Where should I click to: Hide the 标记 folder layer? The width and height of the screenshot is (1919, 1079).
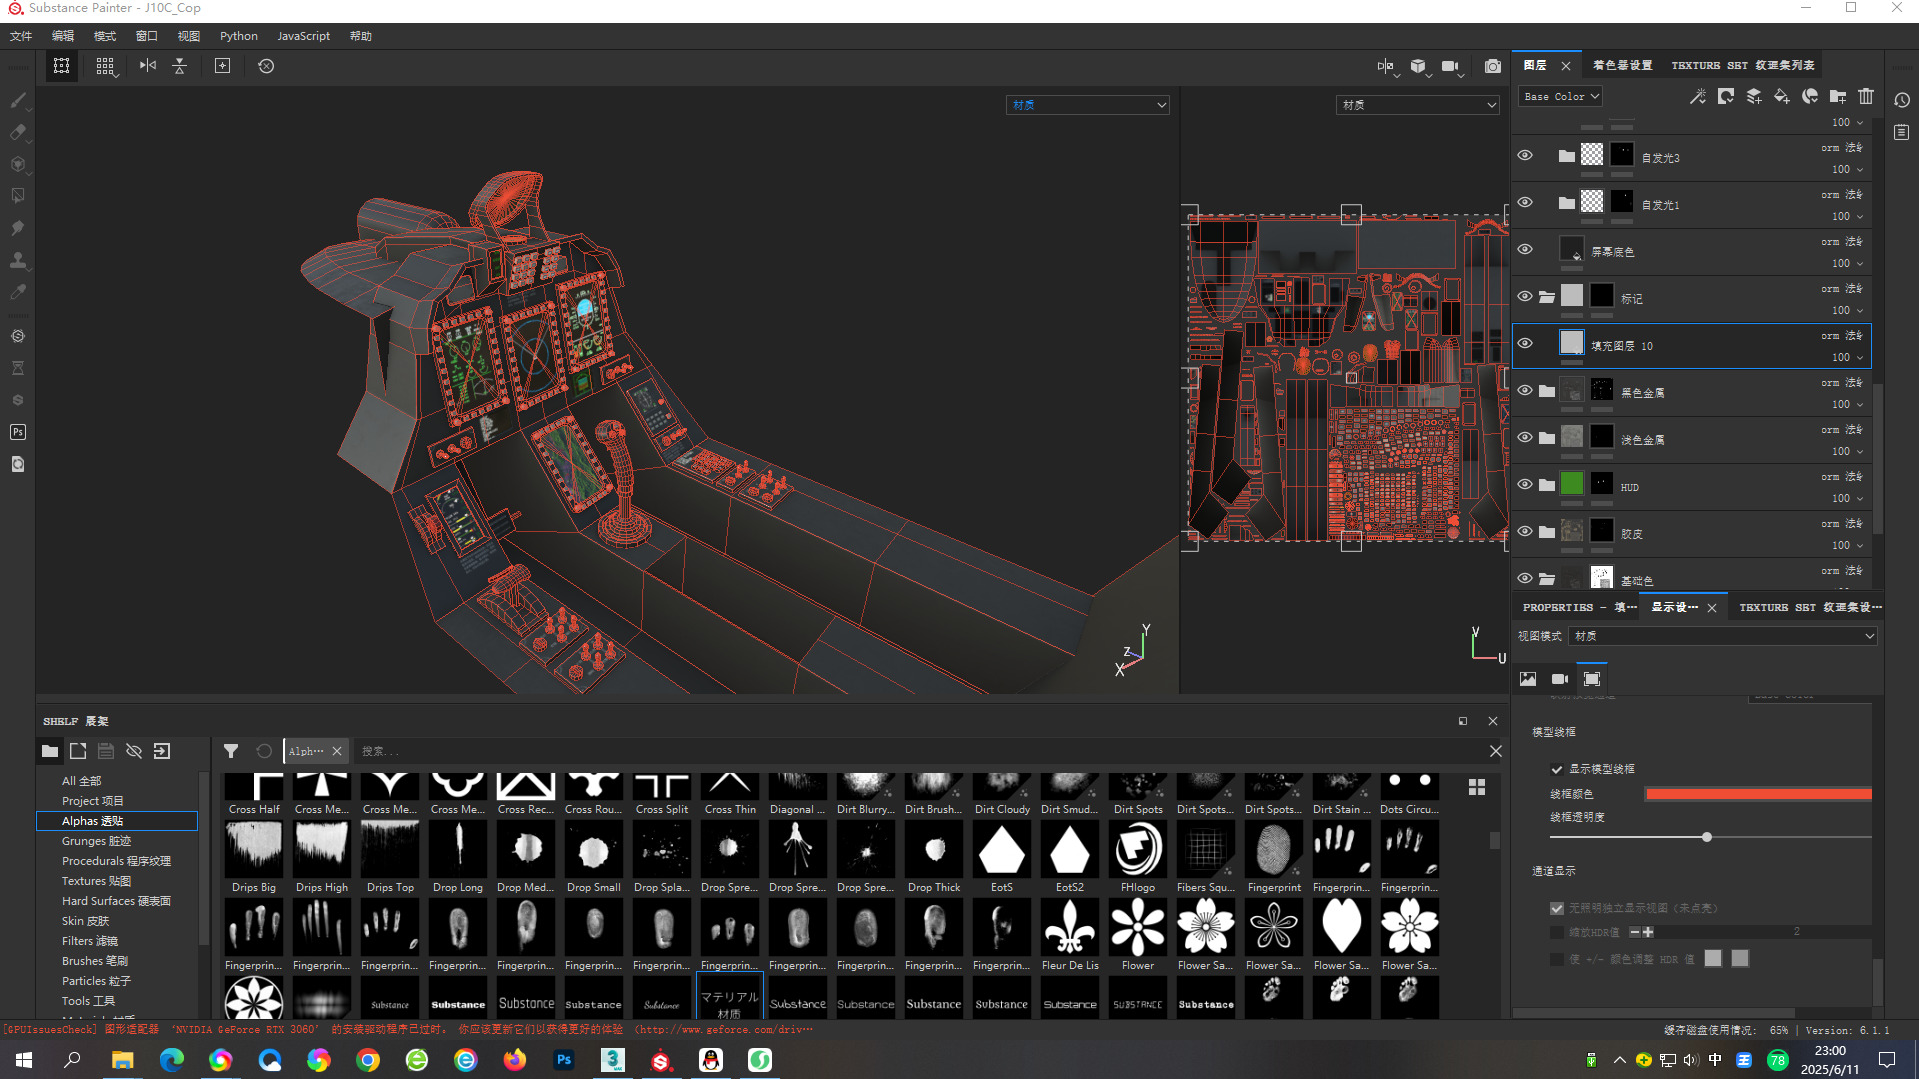tap(1525, 296)
